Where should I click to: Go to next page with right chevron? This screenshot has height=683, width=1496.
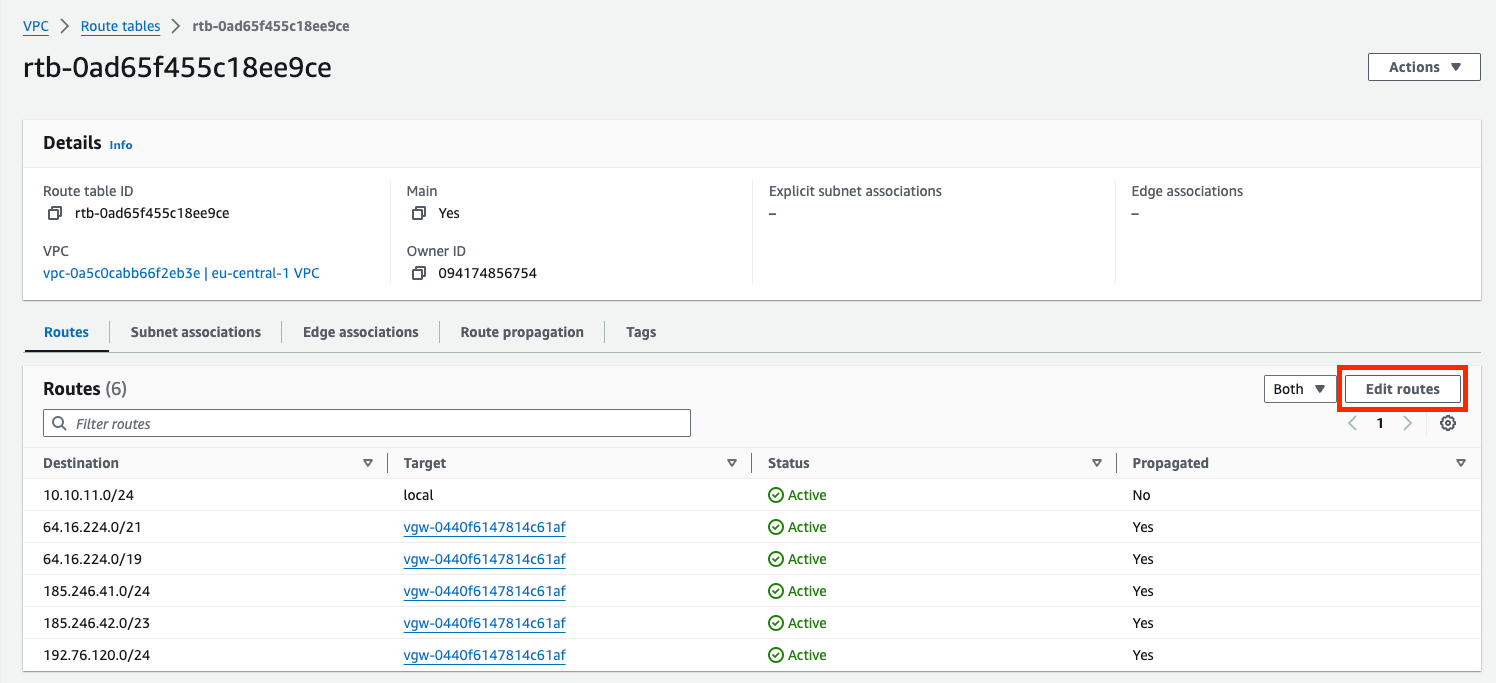pos(1408,423)
